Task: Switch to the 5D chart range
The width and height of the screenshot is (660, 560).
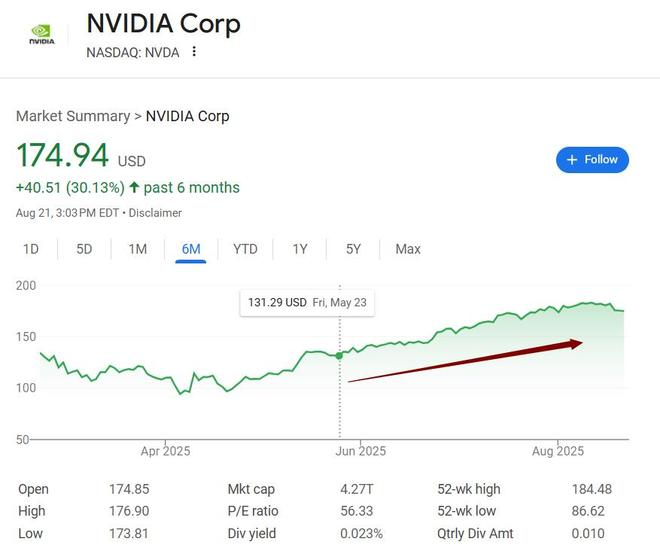Action: point(84,249)
